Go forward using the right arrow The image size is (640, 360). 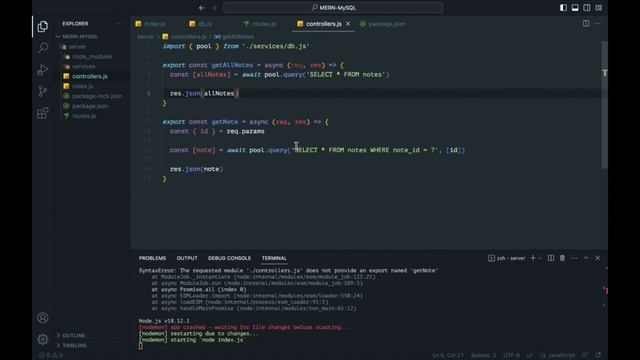(x=215, y=8)
